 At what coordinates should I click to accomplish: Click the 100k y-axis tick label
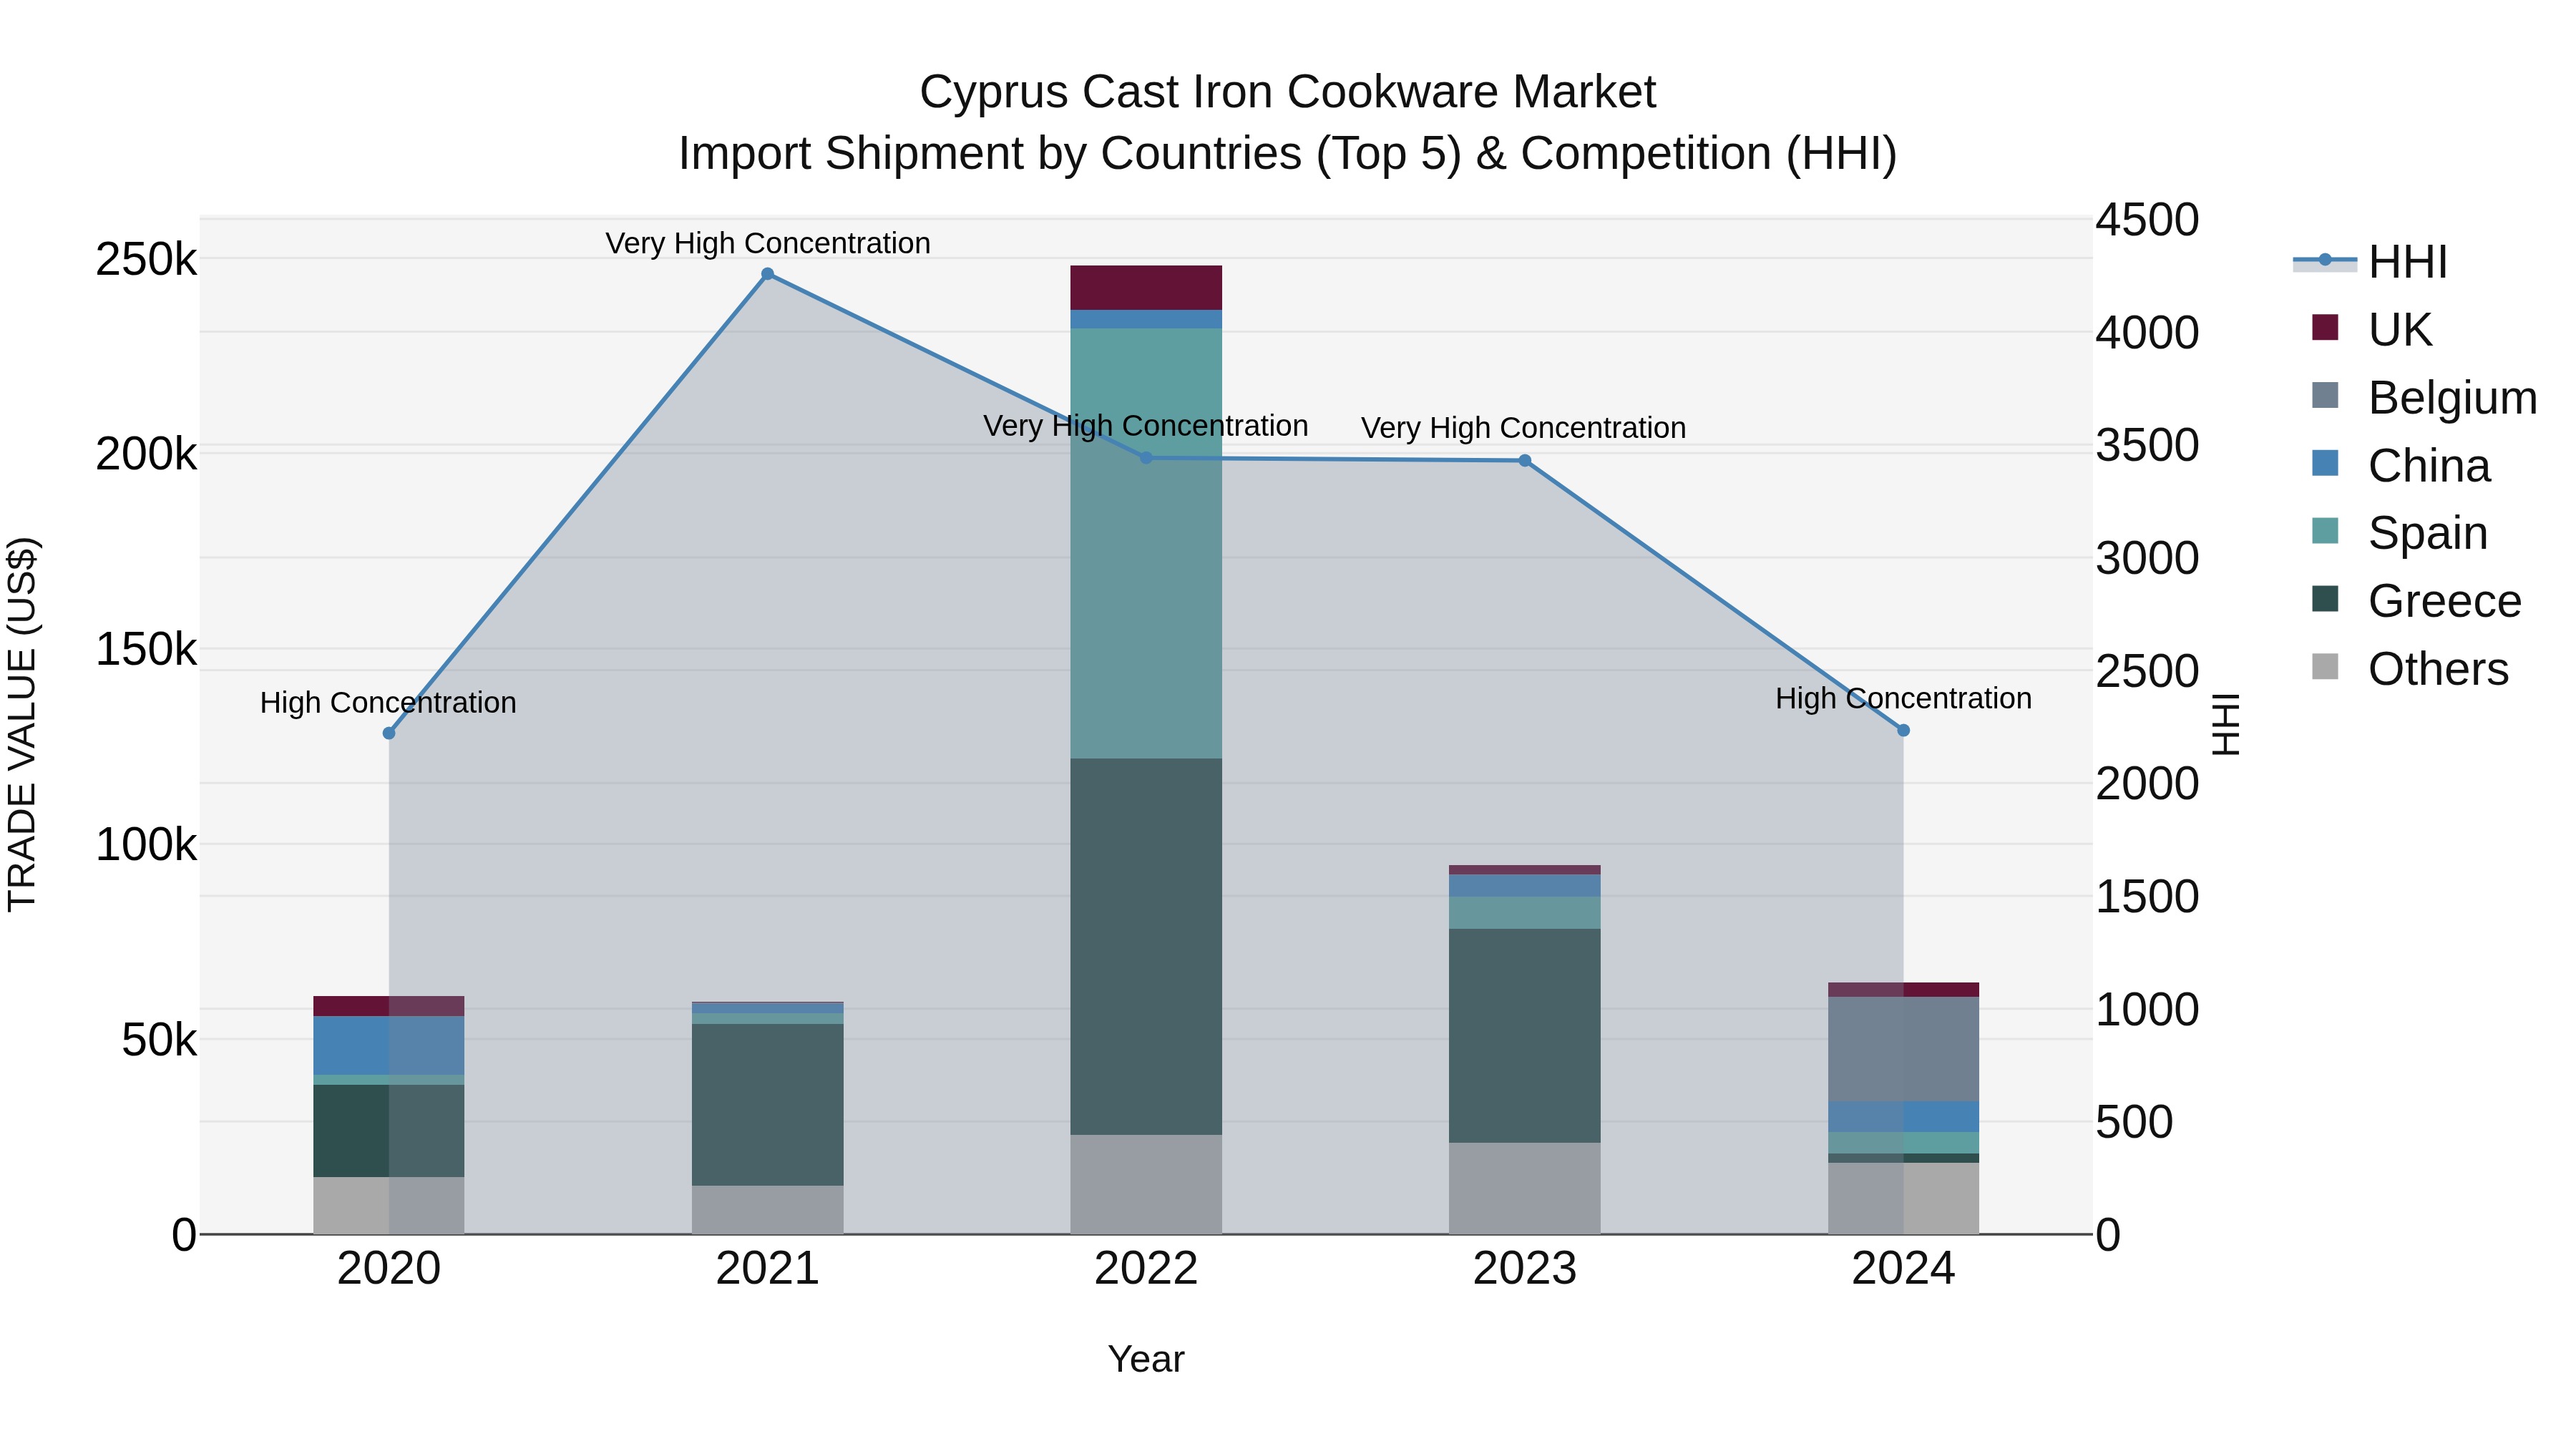click(x=147, y=845)
